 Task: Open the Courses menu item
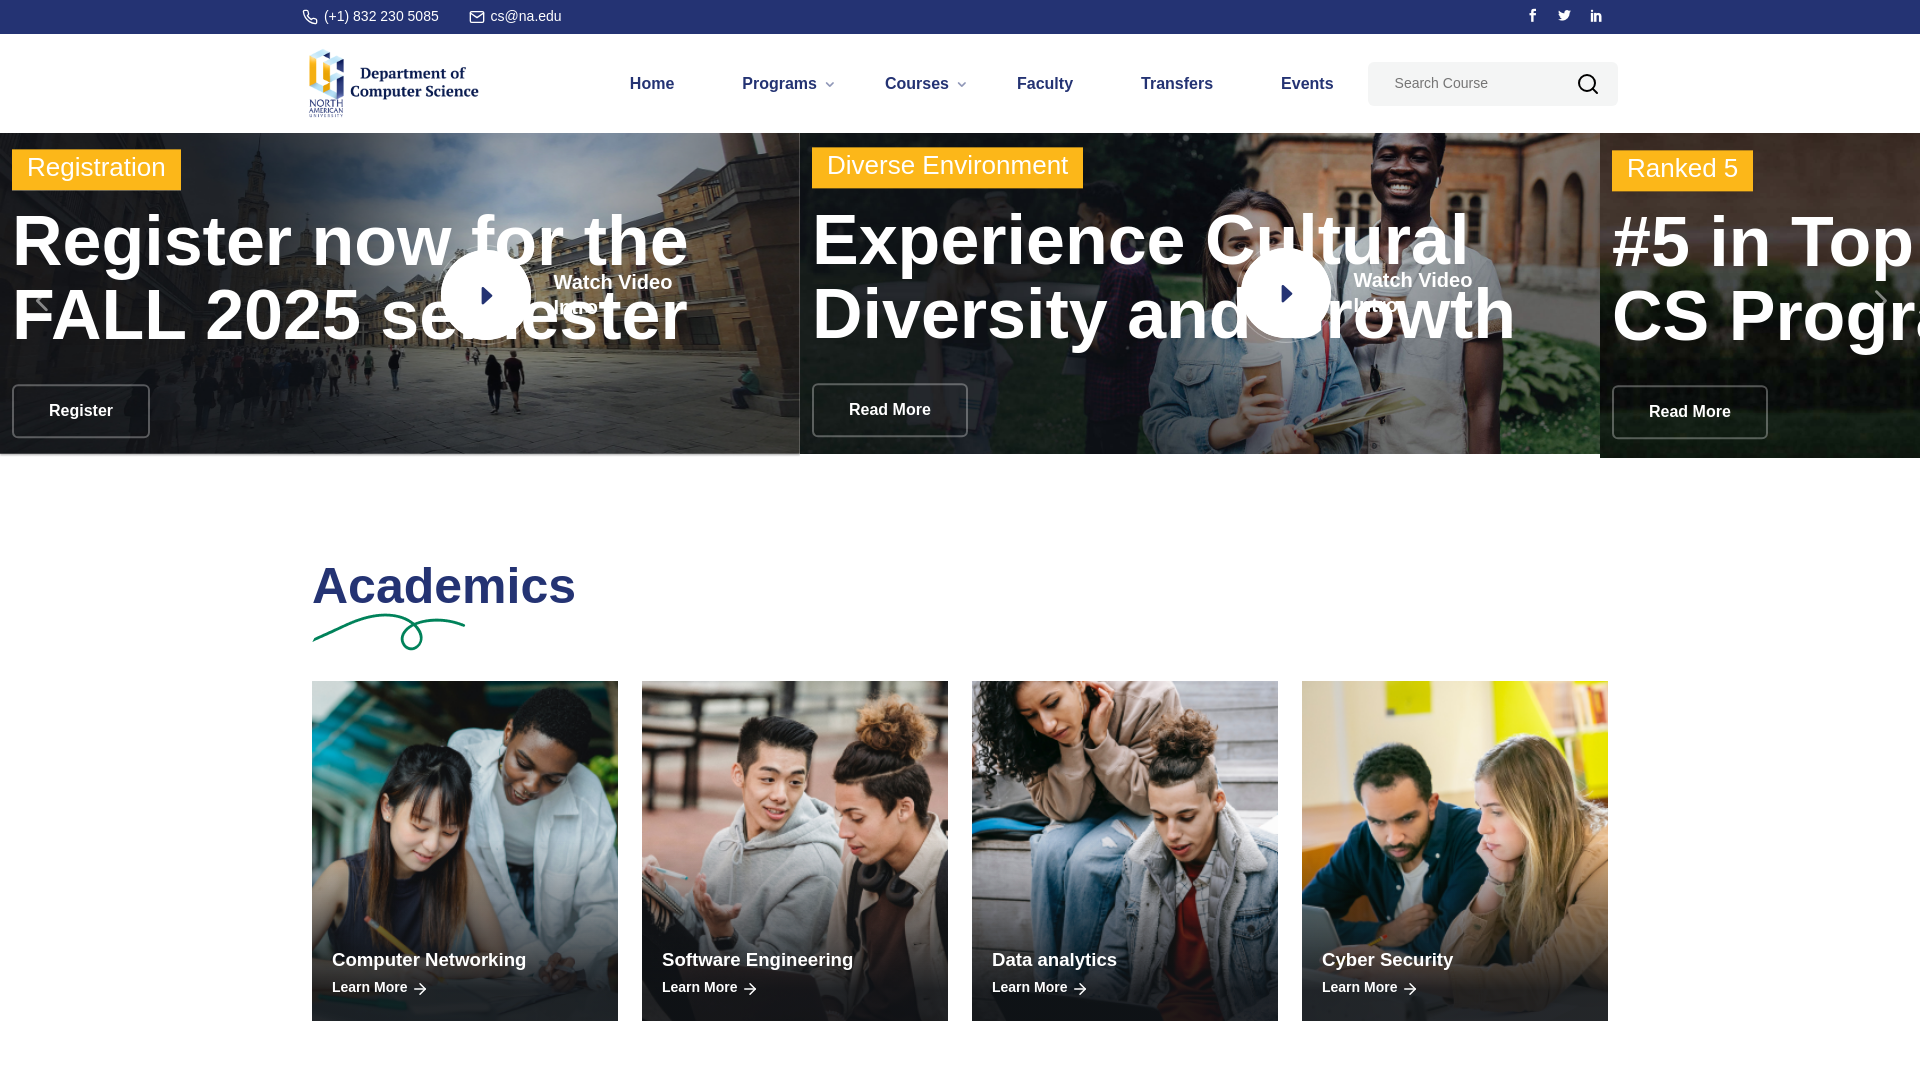click(917, 84)
